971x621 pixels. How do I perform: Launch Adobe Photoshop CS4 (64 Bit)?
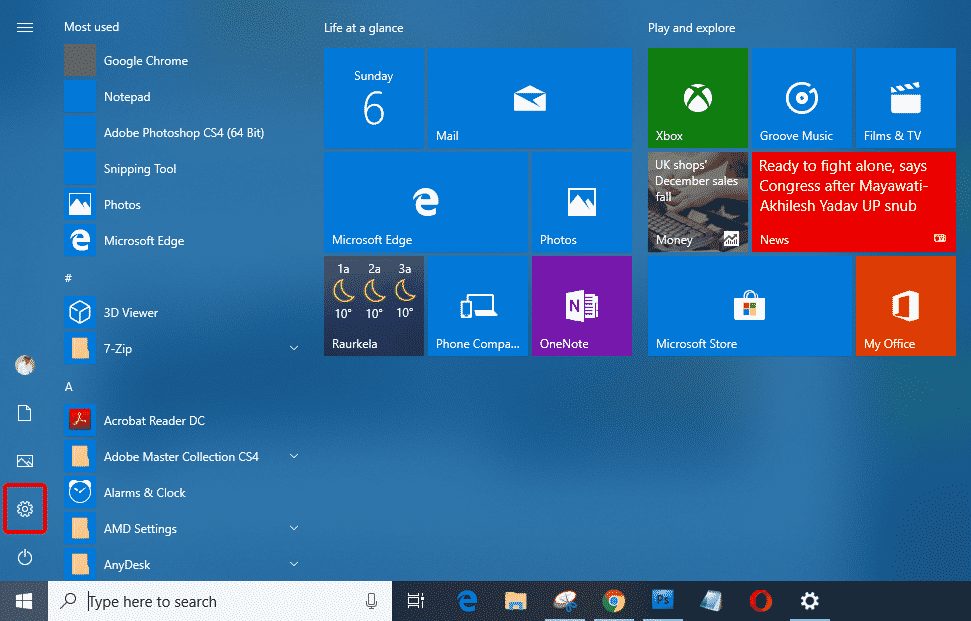[x=181, y=132]
